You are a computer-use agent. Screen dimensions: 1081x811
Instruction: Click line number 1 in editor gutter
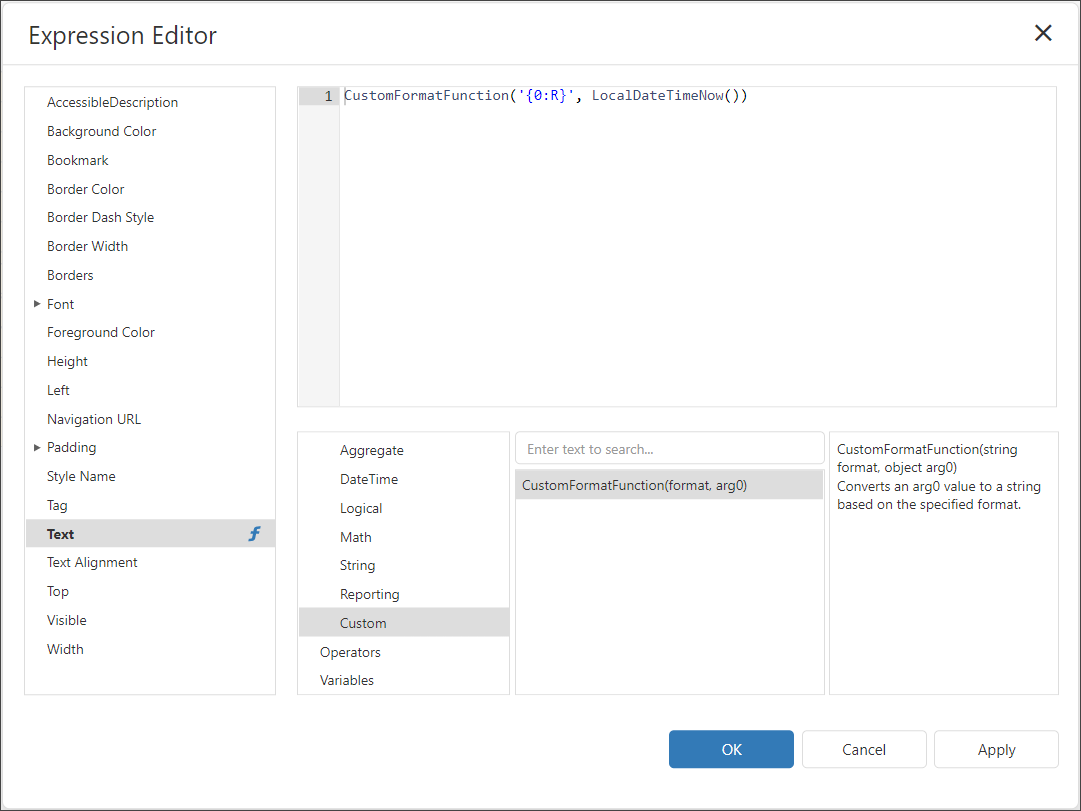[x=328, y=96]
